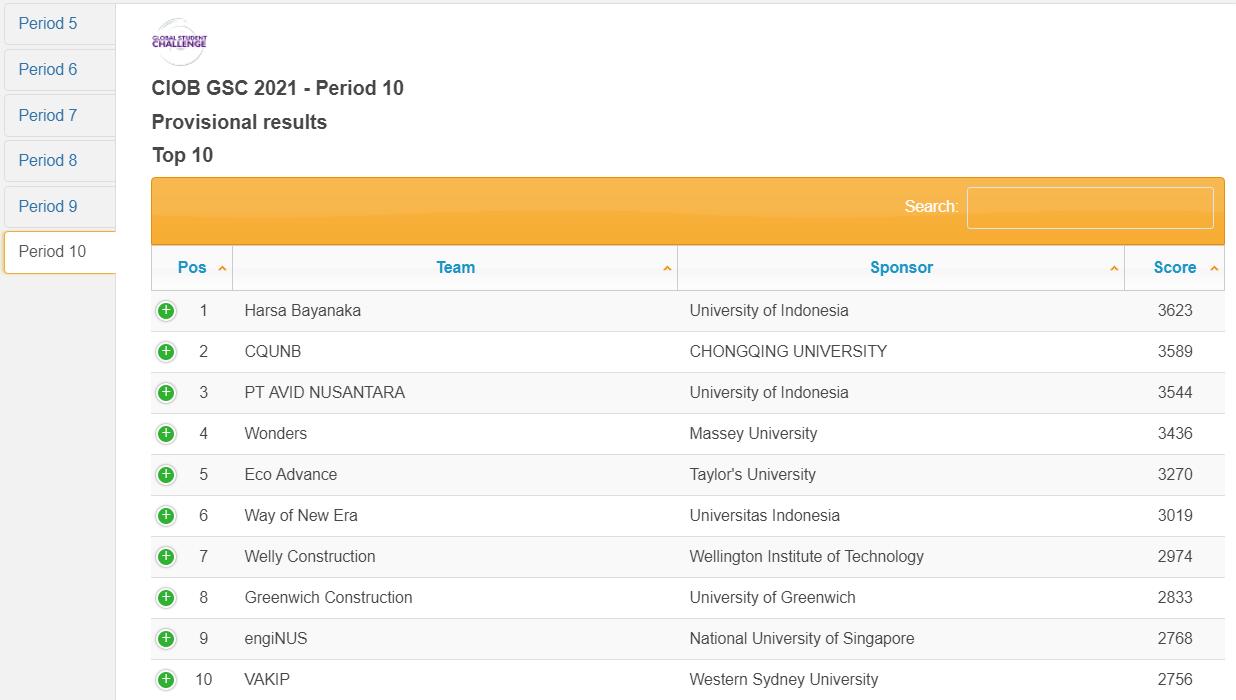Viewport: 1236px width, 700px height.
Task: Click green plus icon beside Welly Construction
Action: point(166,557)
